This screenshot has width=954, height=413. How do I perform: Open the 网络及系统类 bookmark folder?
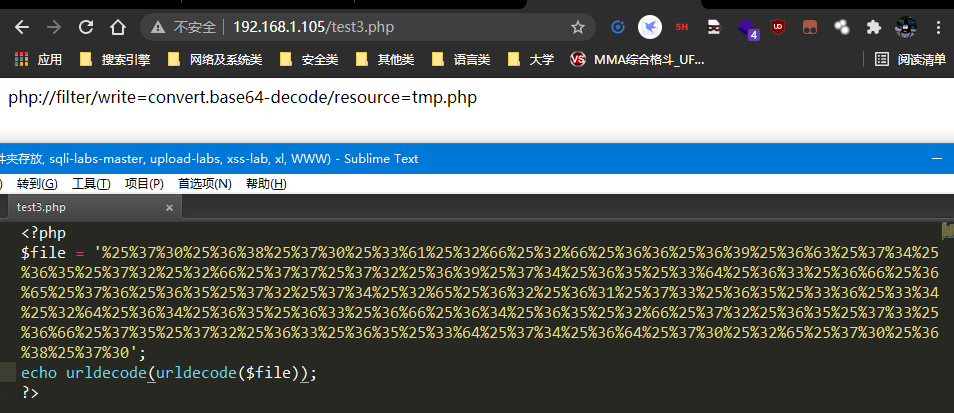coord(215,59)
